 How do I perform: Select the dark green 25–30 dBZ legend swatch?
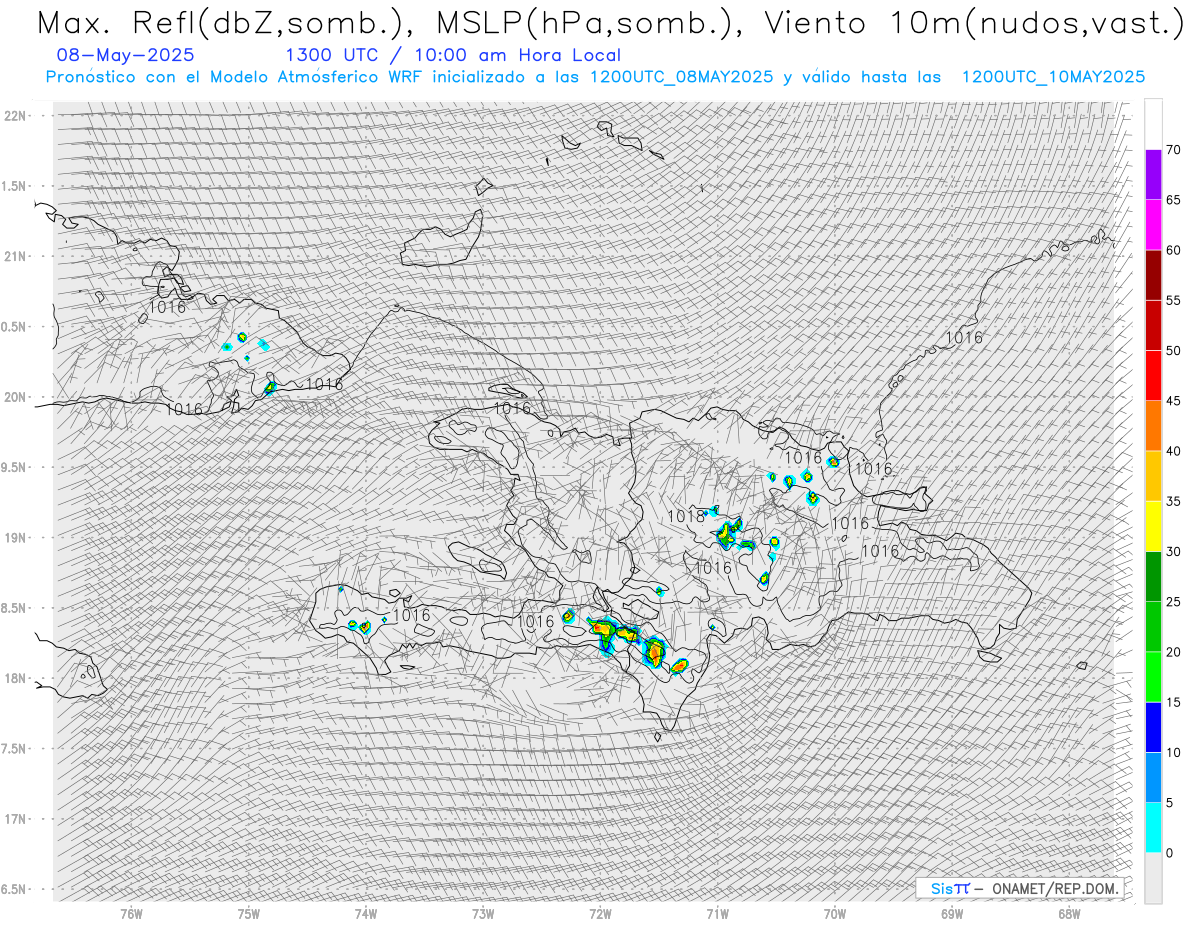click(x=1153, y=577)
